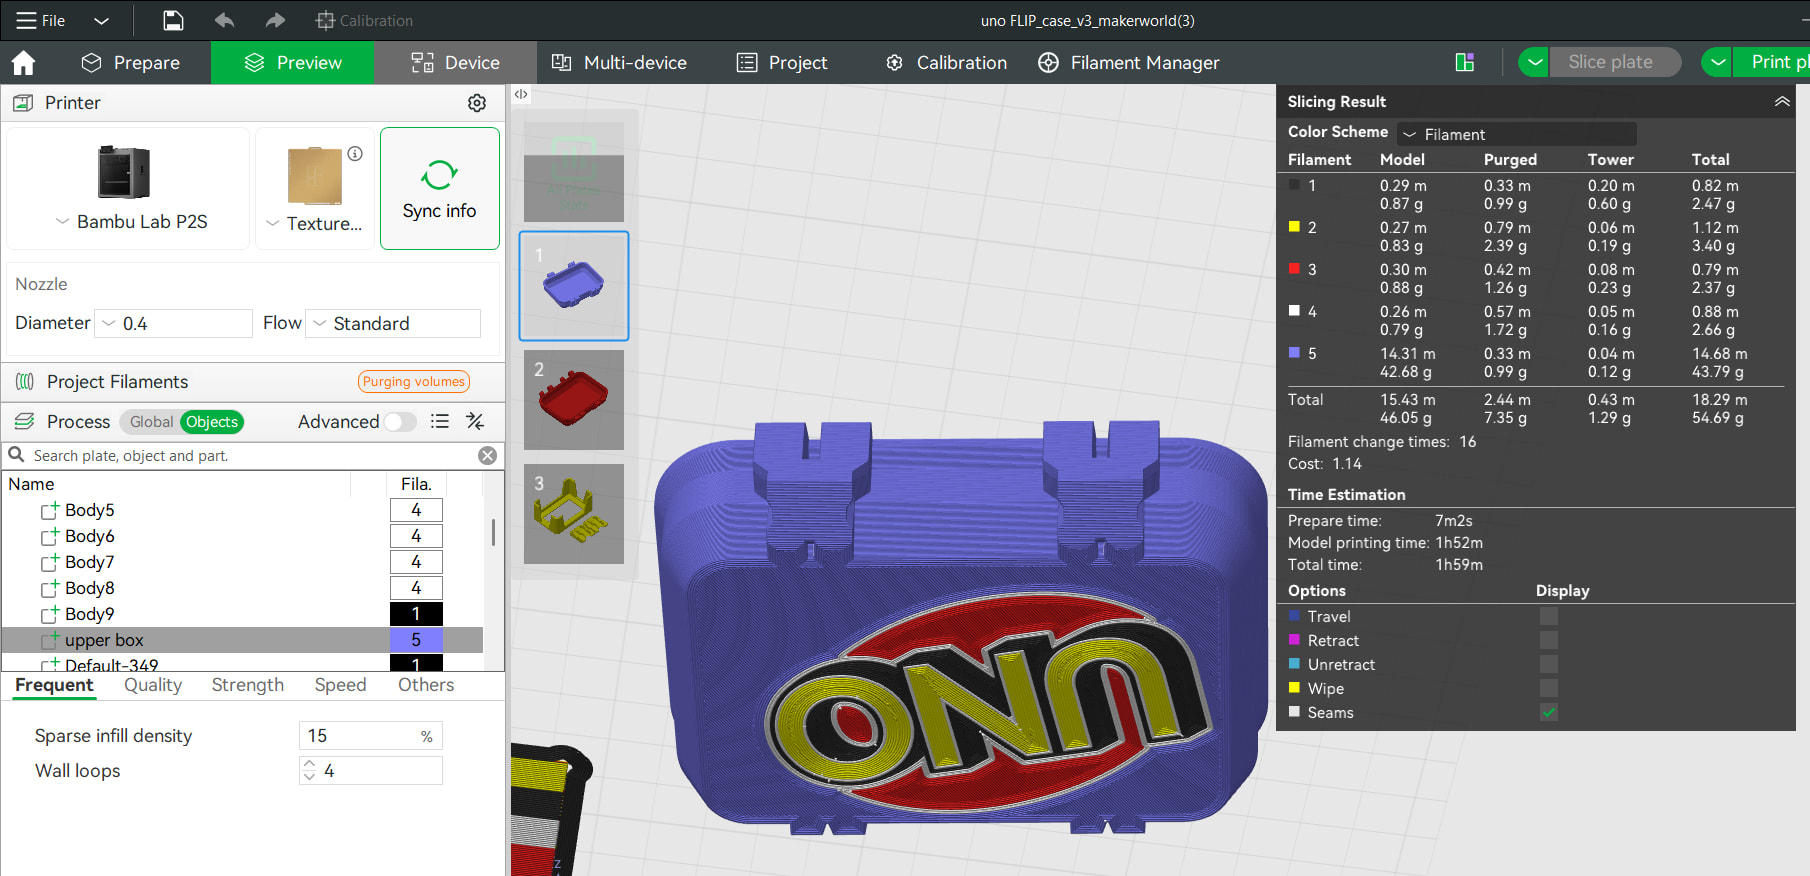1810x876 pixels.
Task: Click the Print plate button
Action: pos(1771,62)
